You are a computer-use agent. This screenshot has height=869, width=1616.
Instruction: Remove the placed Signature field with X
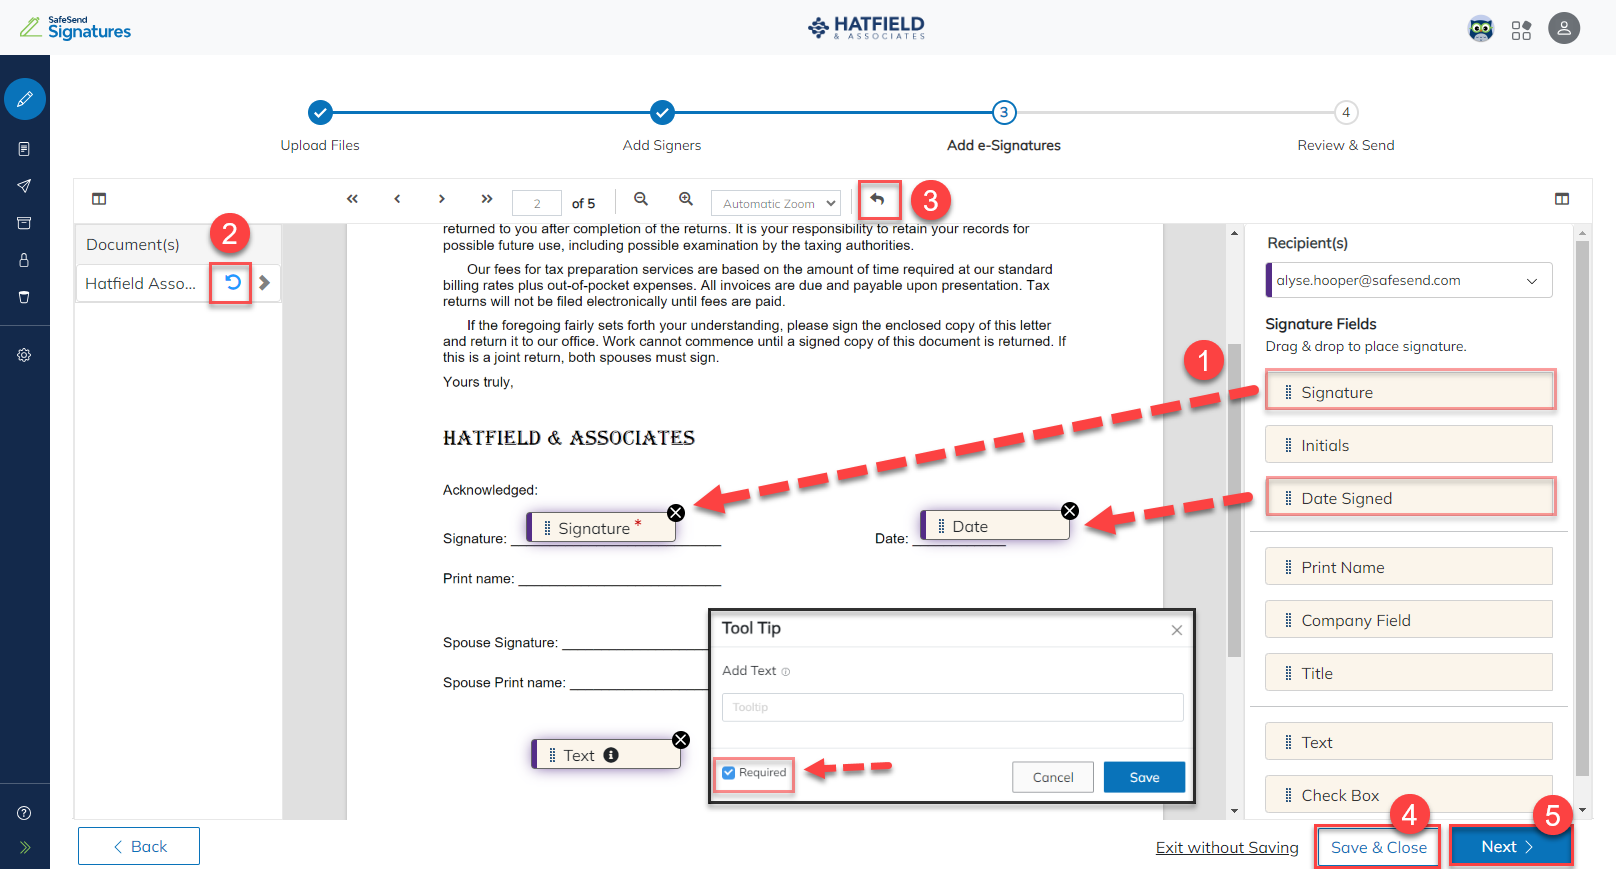click(676, 513)
